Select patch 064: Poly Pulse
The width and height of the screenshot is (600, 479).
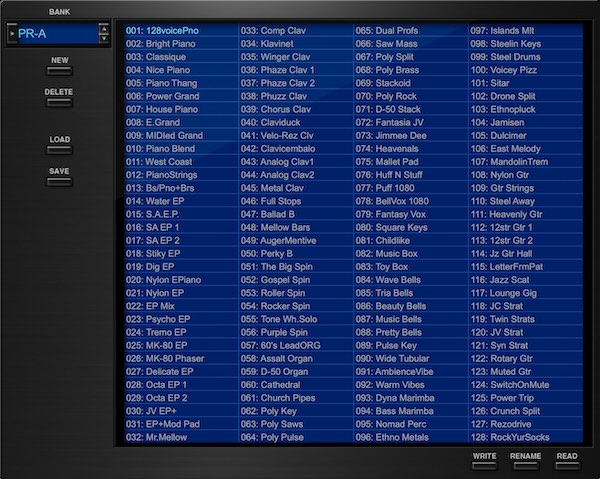[x=296, y=437]
